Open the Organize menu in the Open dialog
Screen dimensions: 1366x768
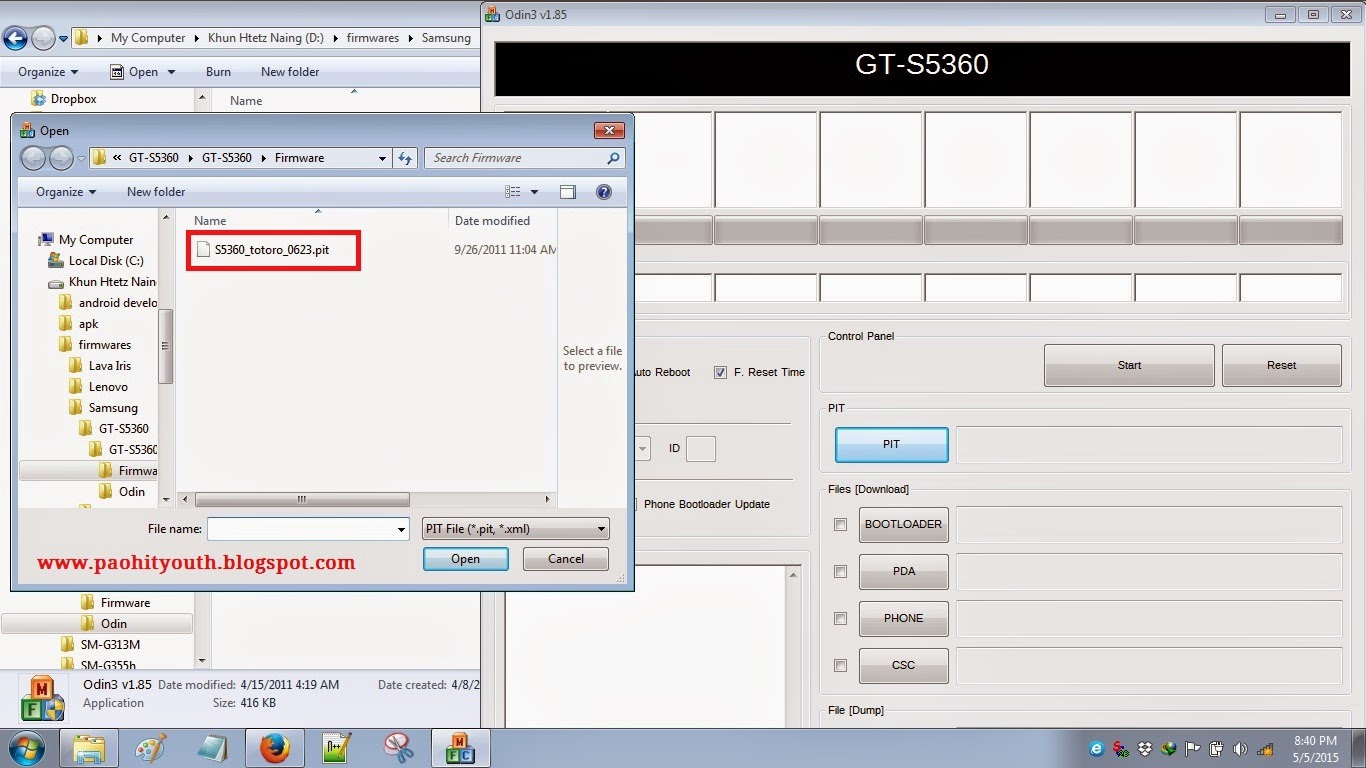[66, 192]
